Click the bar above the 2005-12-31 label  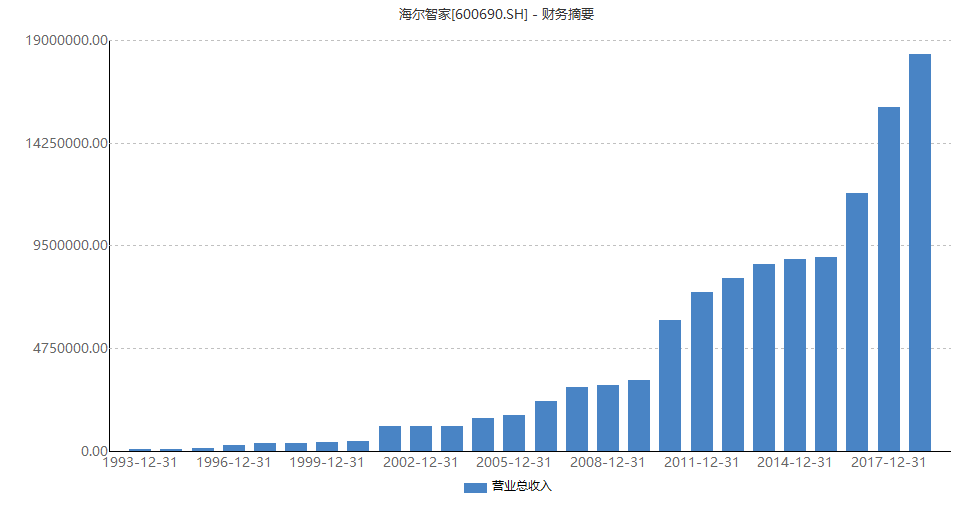pyautogui.click(x=514, y=433)
